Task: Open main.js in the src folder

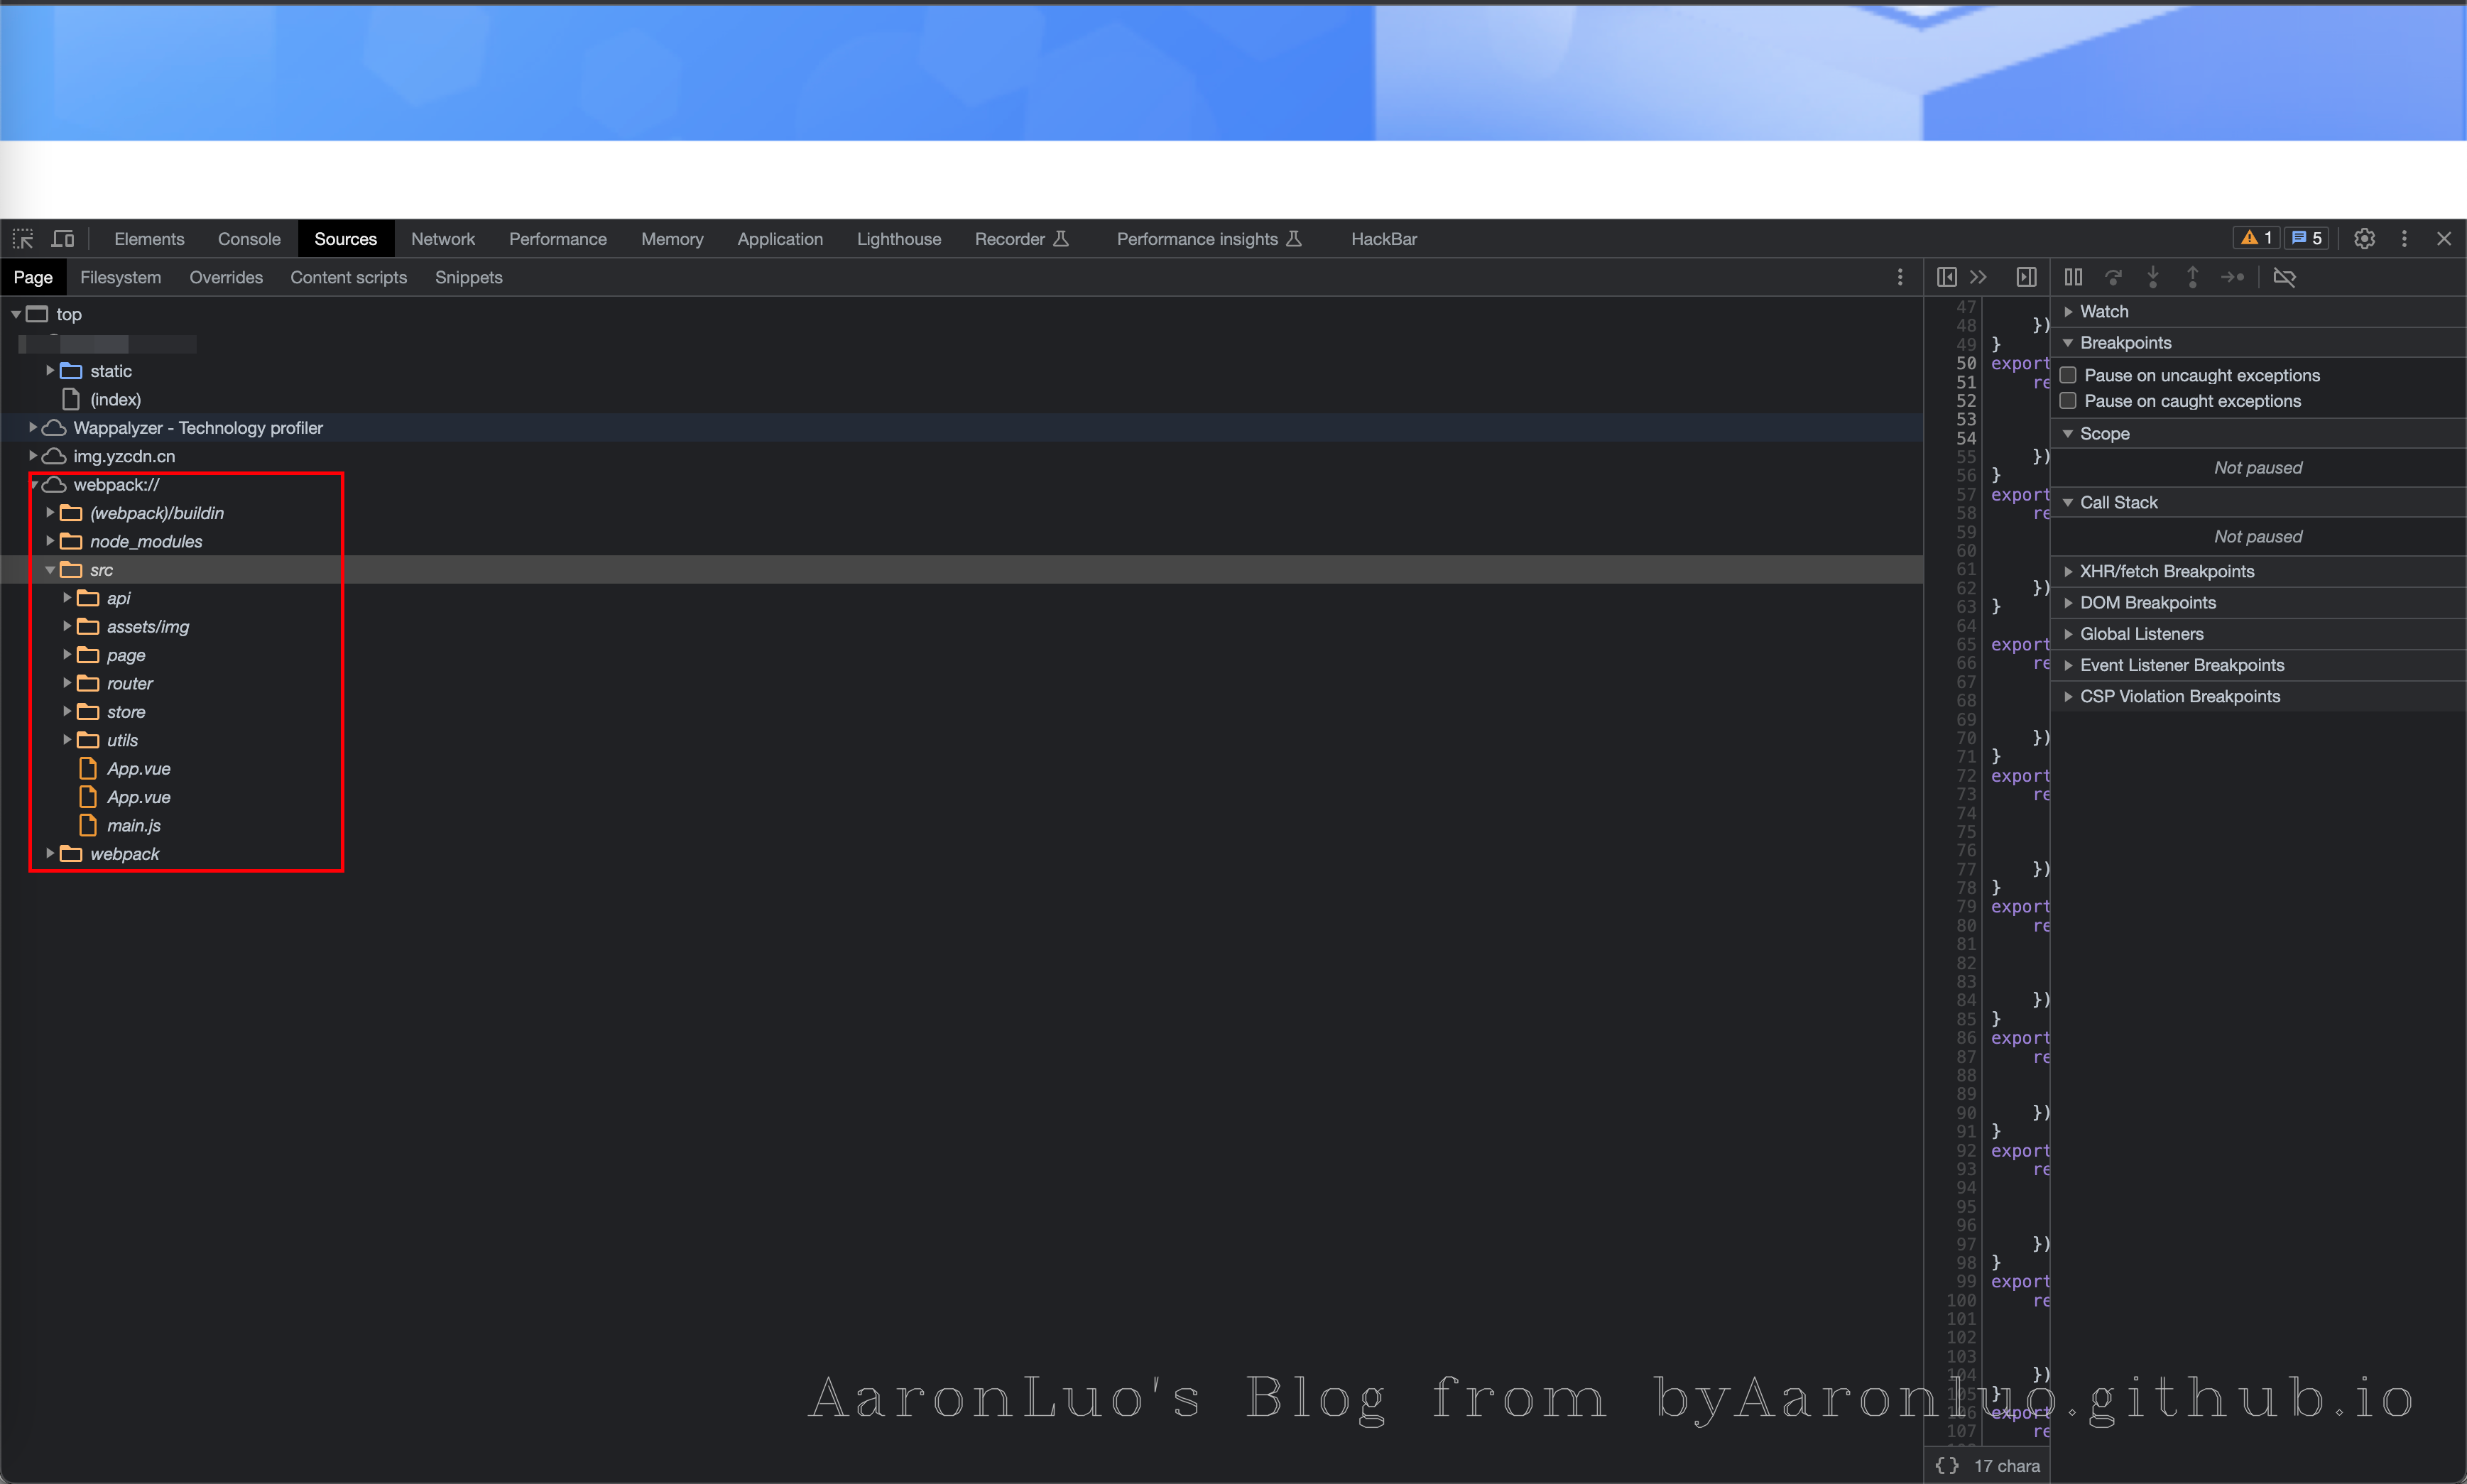Action: coord(133,826)
